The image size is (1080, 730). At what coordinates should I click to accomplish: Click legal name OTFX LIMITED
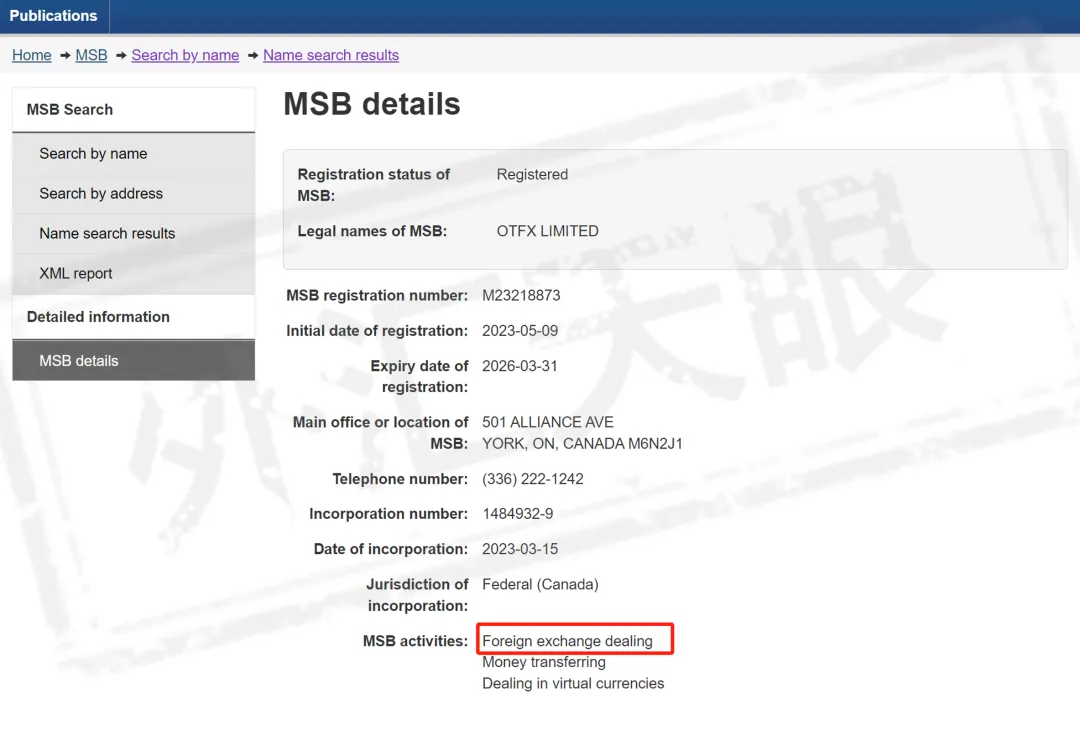click(548, 231)
